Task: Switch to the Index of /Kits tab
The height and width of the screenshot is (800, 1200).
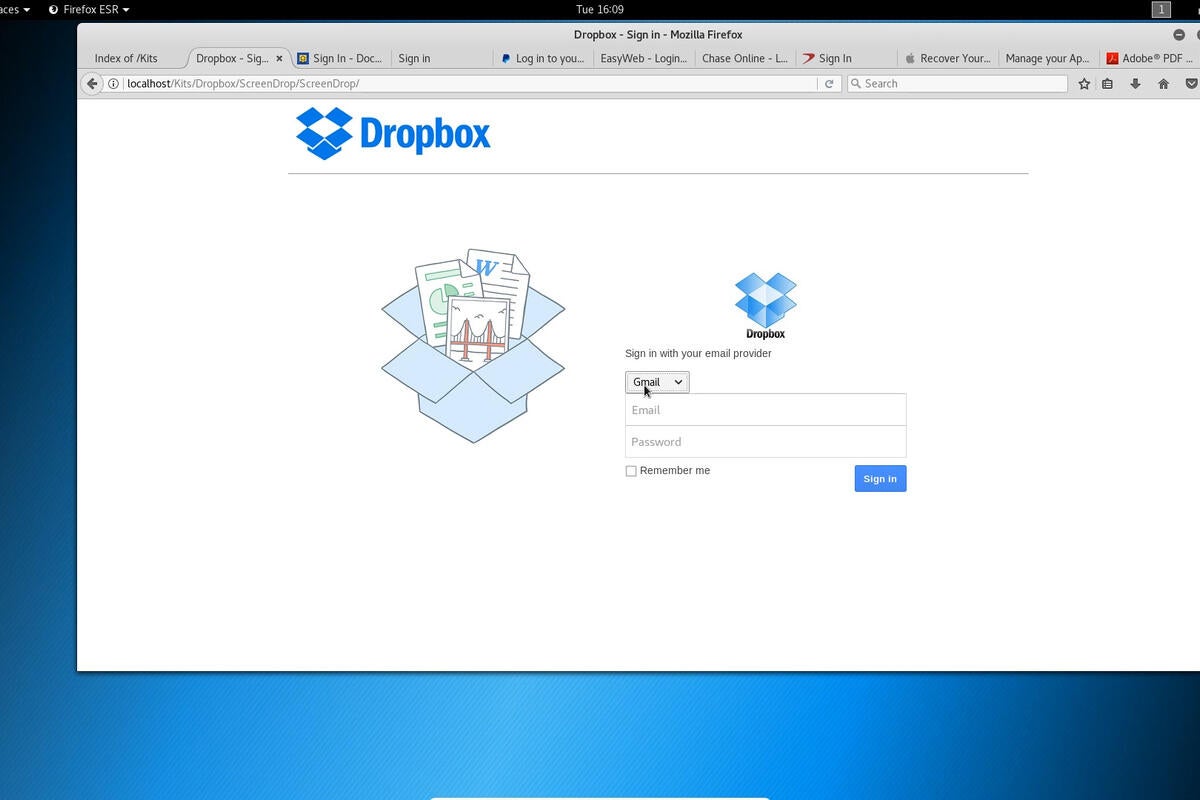Action: (126, 59)
